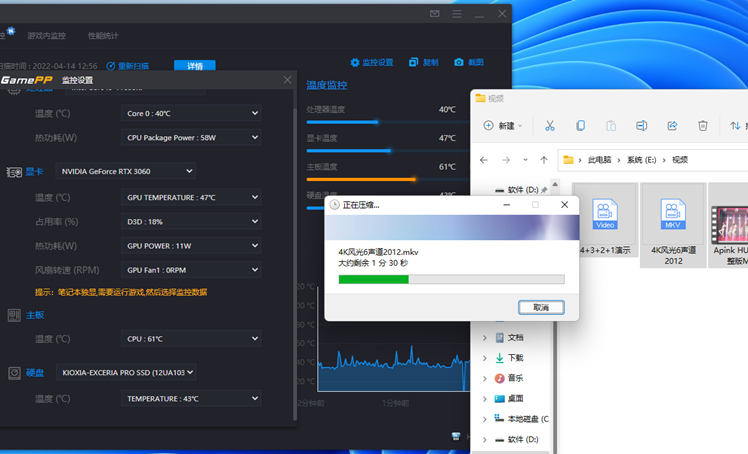Screen dimensions: 748x454
Task: Click the Paste icon in Explorer toolbar
Action: click(x=611, y=126)
